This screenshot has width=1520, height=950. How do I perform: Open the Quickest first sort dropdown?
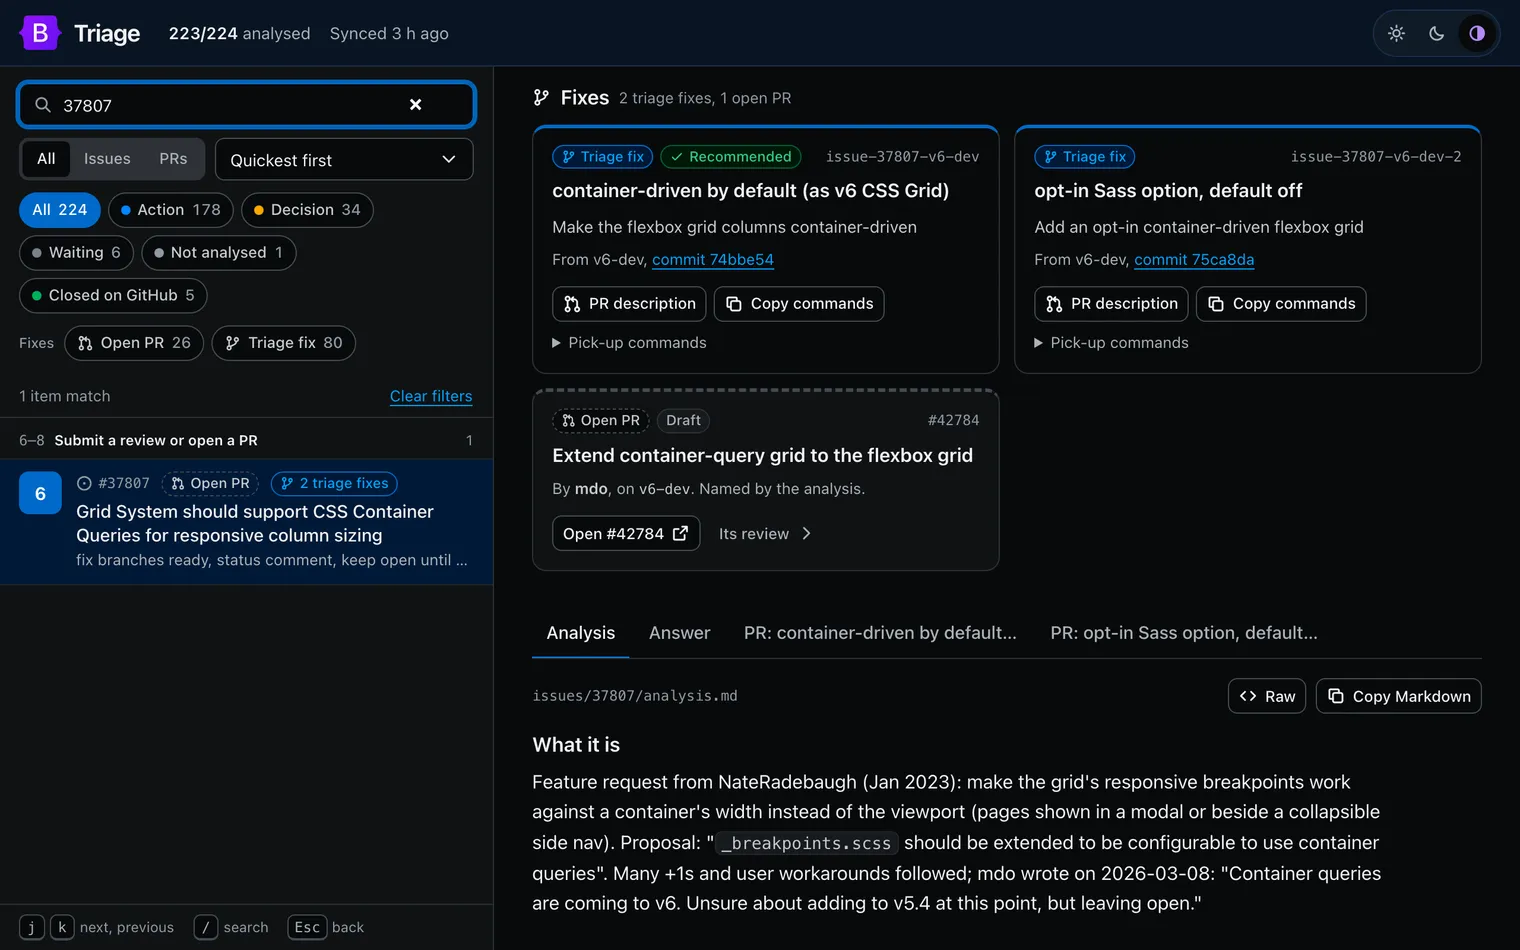pos(344,160)
